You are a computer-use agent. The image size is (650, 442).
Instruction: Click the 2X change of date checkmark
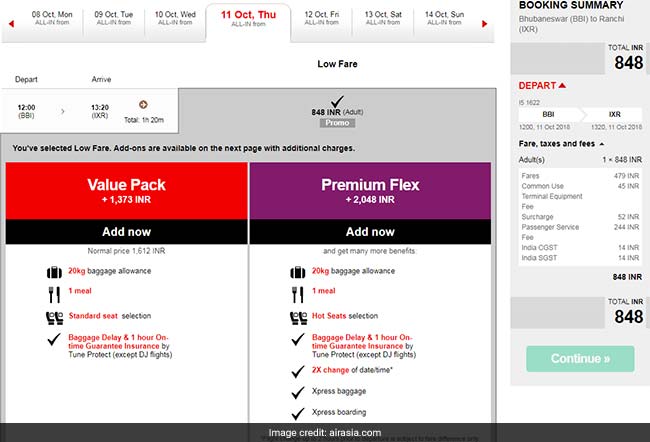point(296,371)
